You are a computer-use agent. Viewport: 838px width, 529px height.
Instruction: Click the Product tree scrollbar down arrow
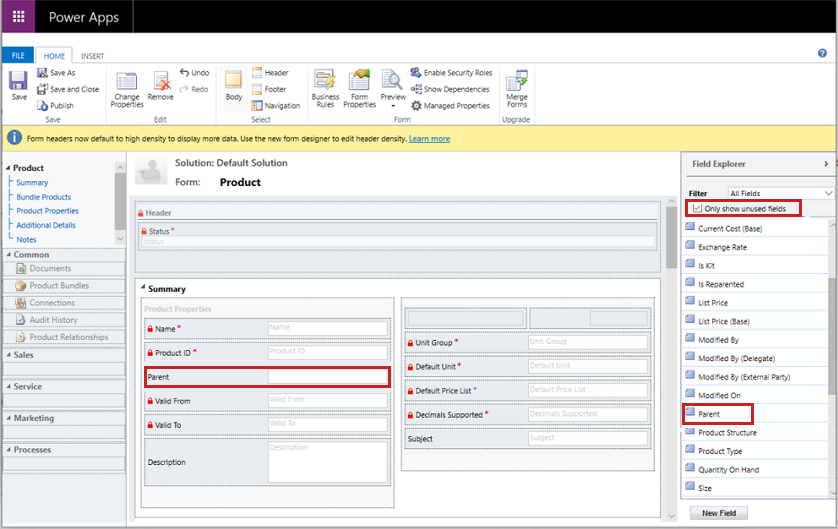pyautogui.click(x=120, y=239)
